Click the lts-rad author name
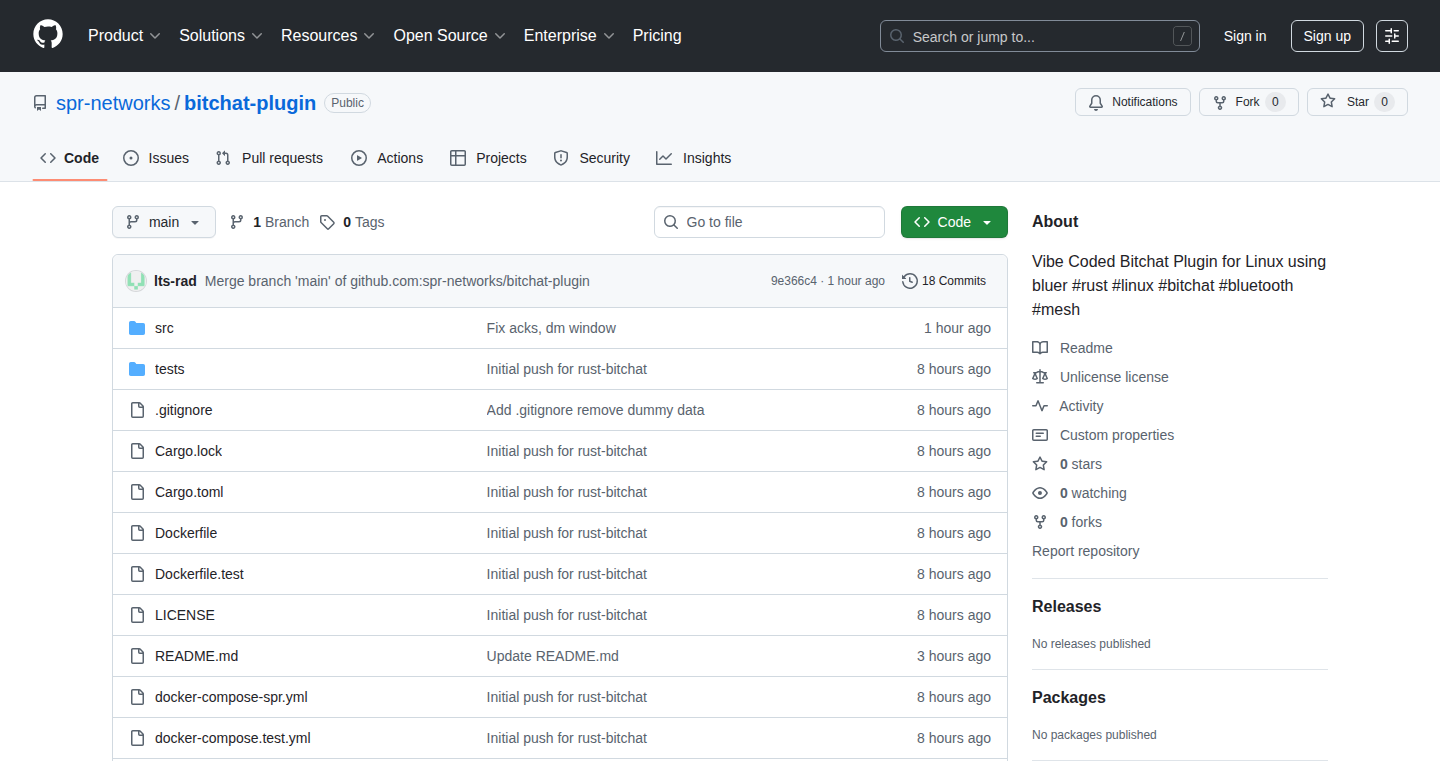Screen dimensions: 1440x761 (x=175, y=281)
